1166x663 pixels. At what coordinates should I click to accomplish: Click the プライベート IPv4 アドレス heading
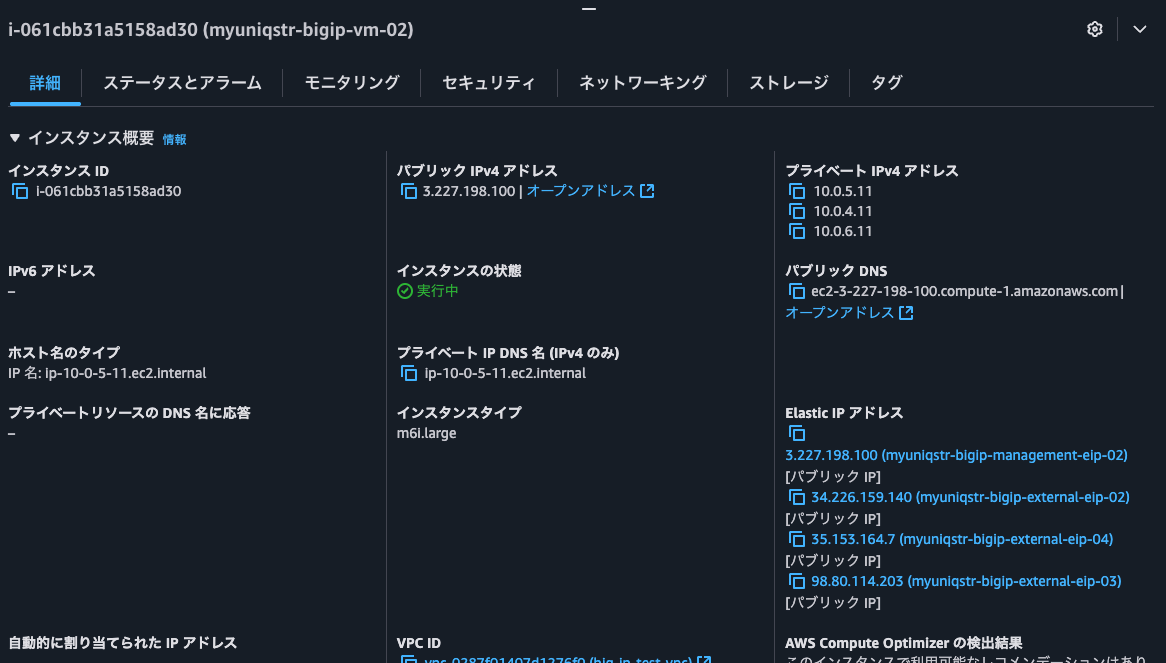pyautogui.click(x=872, y=171)
